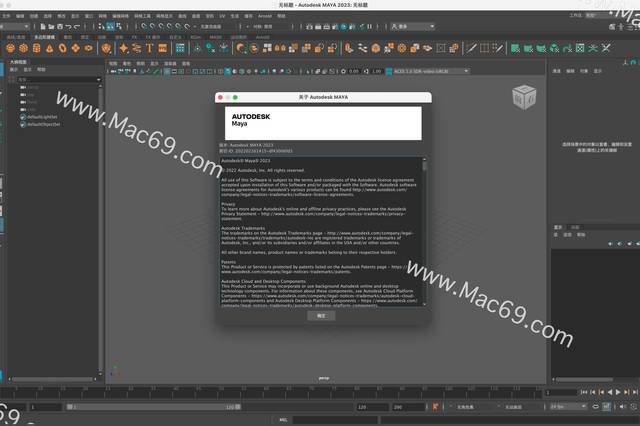Click the first snap magnet icon

(144, 27)
